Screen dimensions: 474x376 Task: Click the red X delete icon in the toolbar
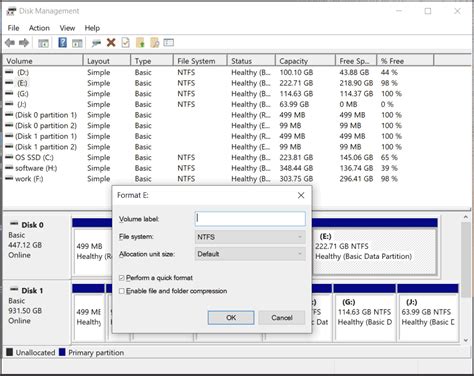coord(111,42)
